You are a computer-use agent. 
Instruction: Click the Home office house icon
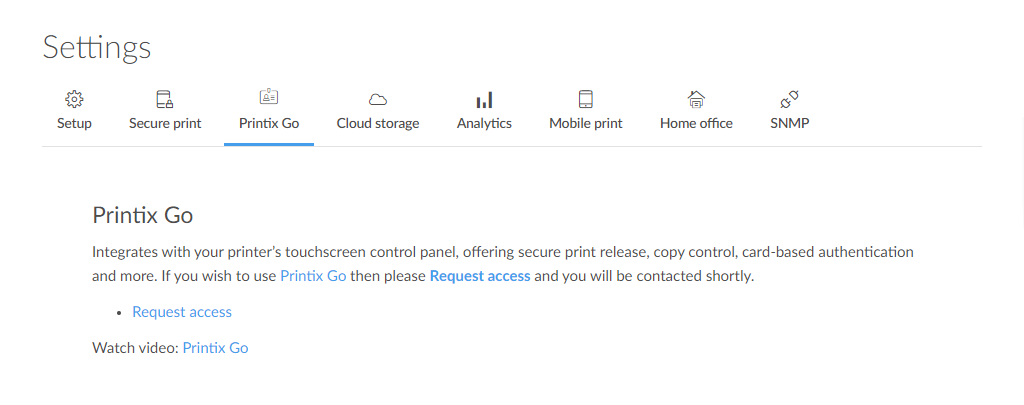(696, 99)
